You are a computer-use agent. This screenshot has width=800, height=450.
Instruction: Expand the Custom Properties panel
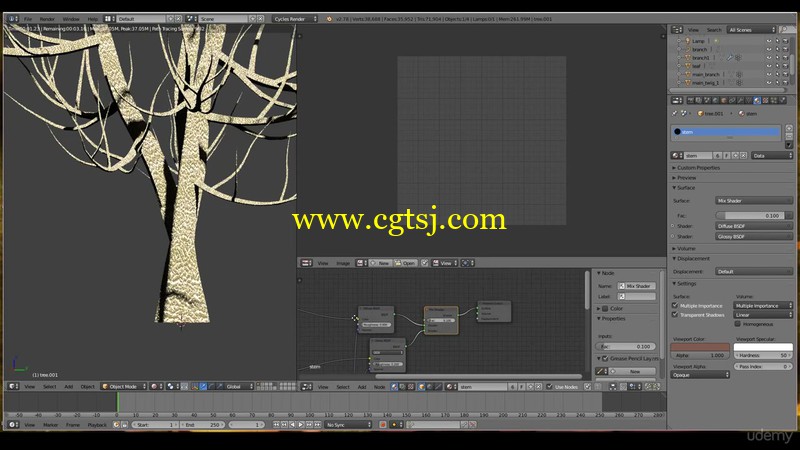[x=697, y=167]
